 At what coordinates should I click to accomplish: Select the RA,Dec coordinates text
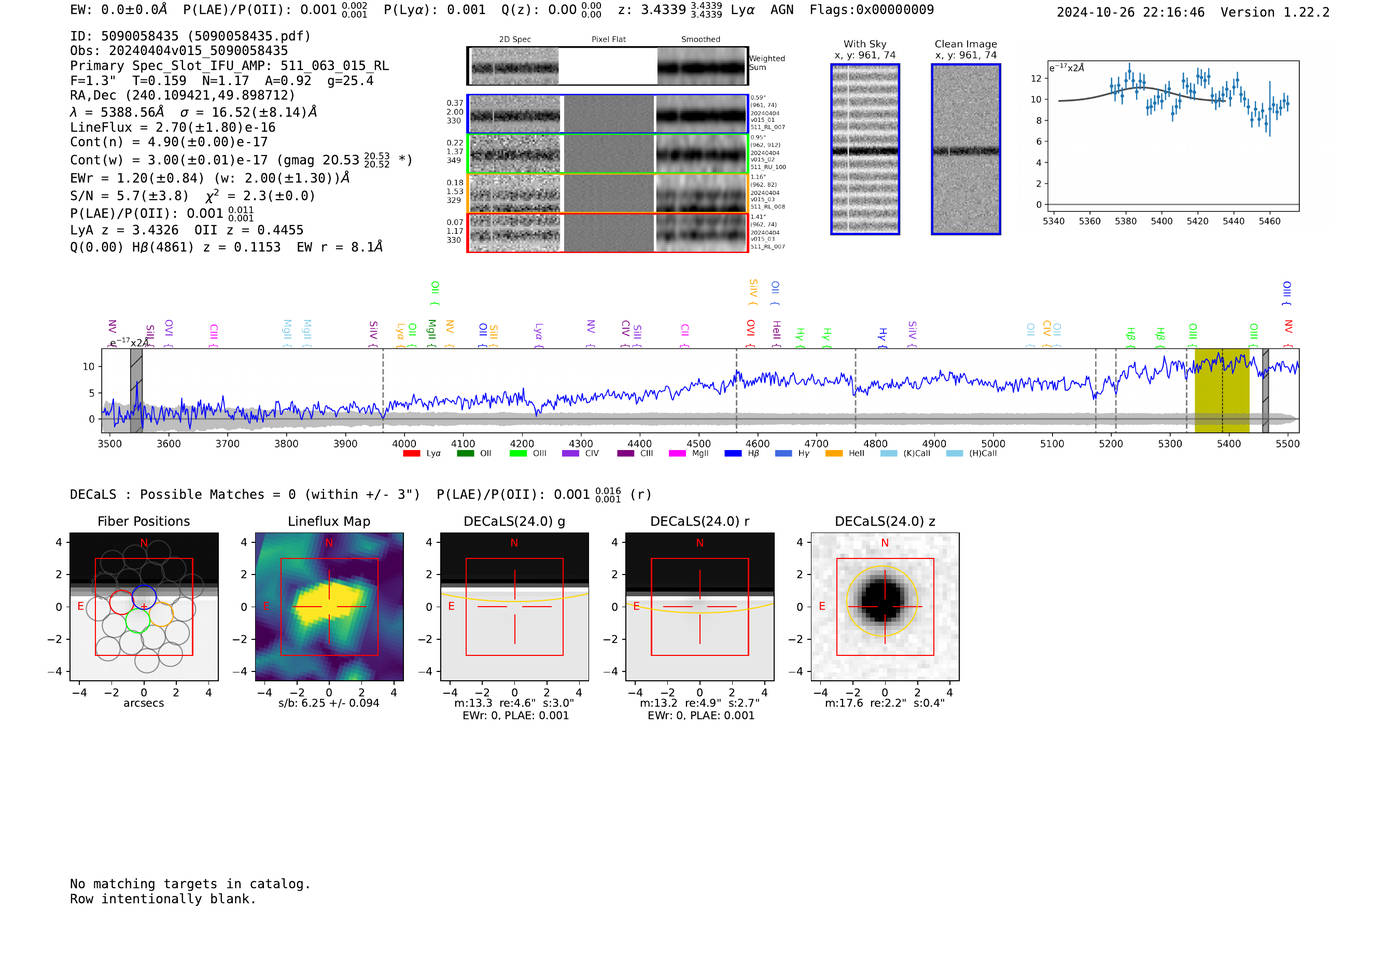click(183, 96)
